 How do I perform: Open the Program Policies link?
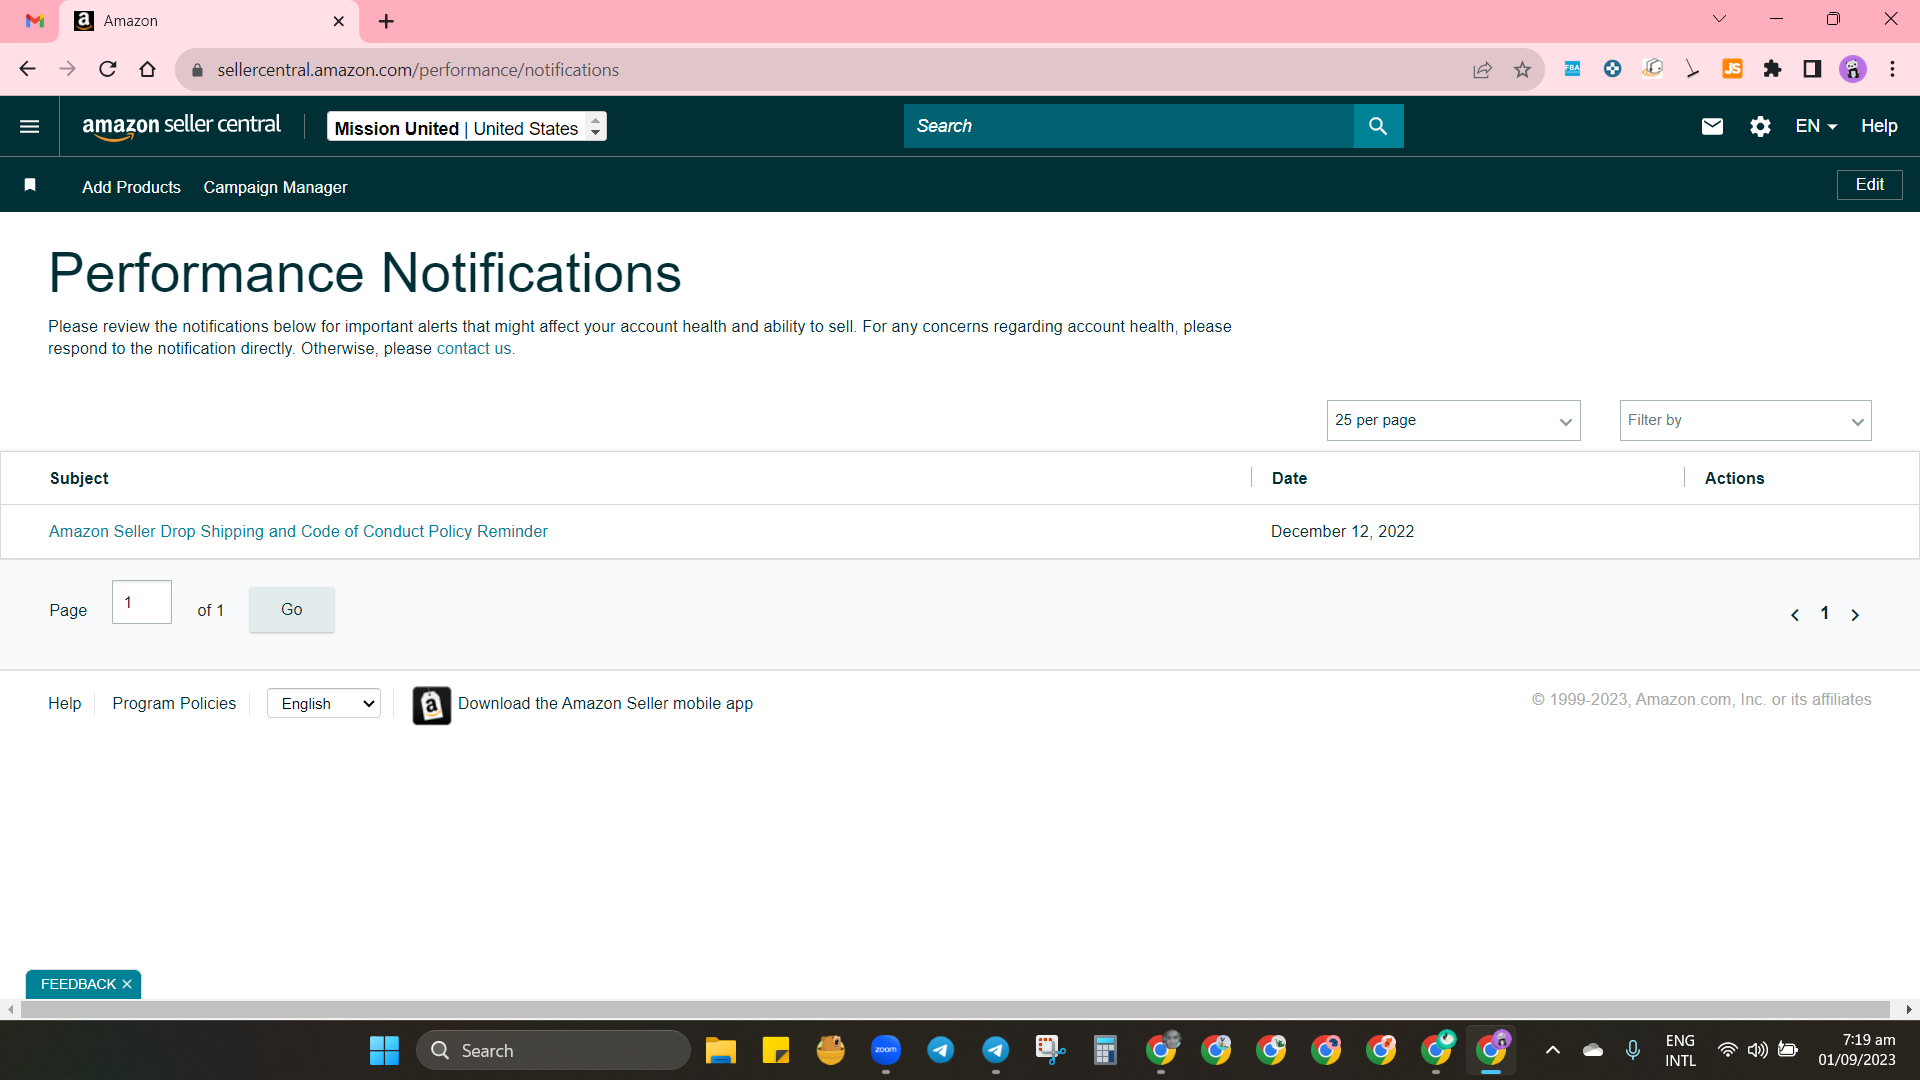(x=174, y=703)
